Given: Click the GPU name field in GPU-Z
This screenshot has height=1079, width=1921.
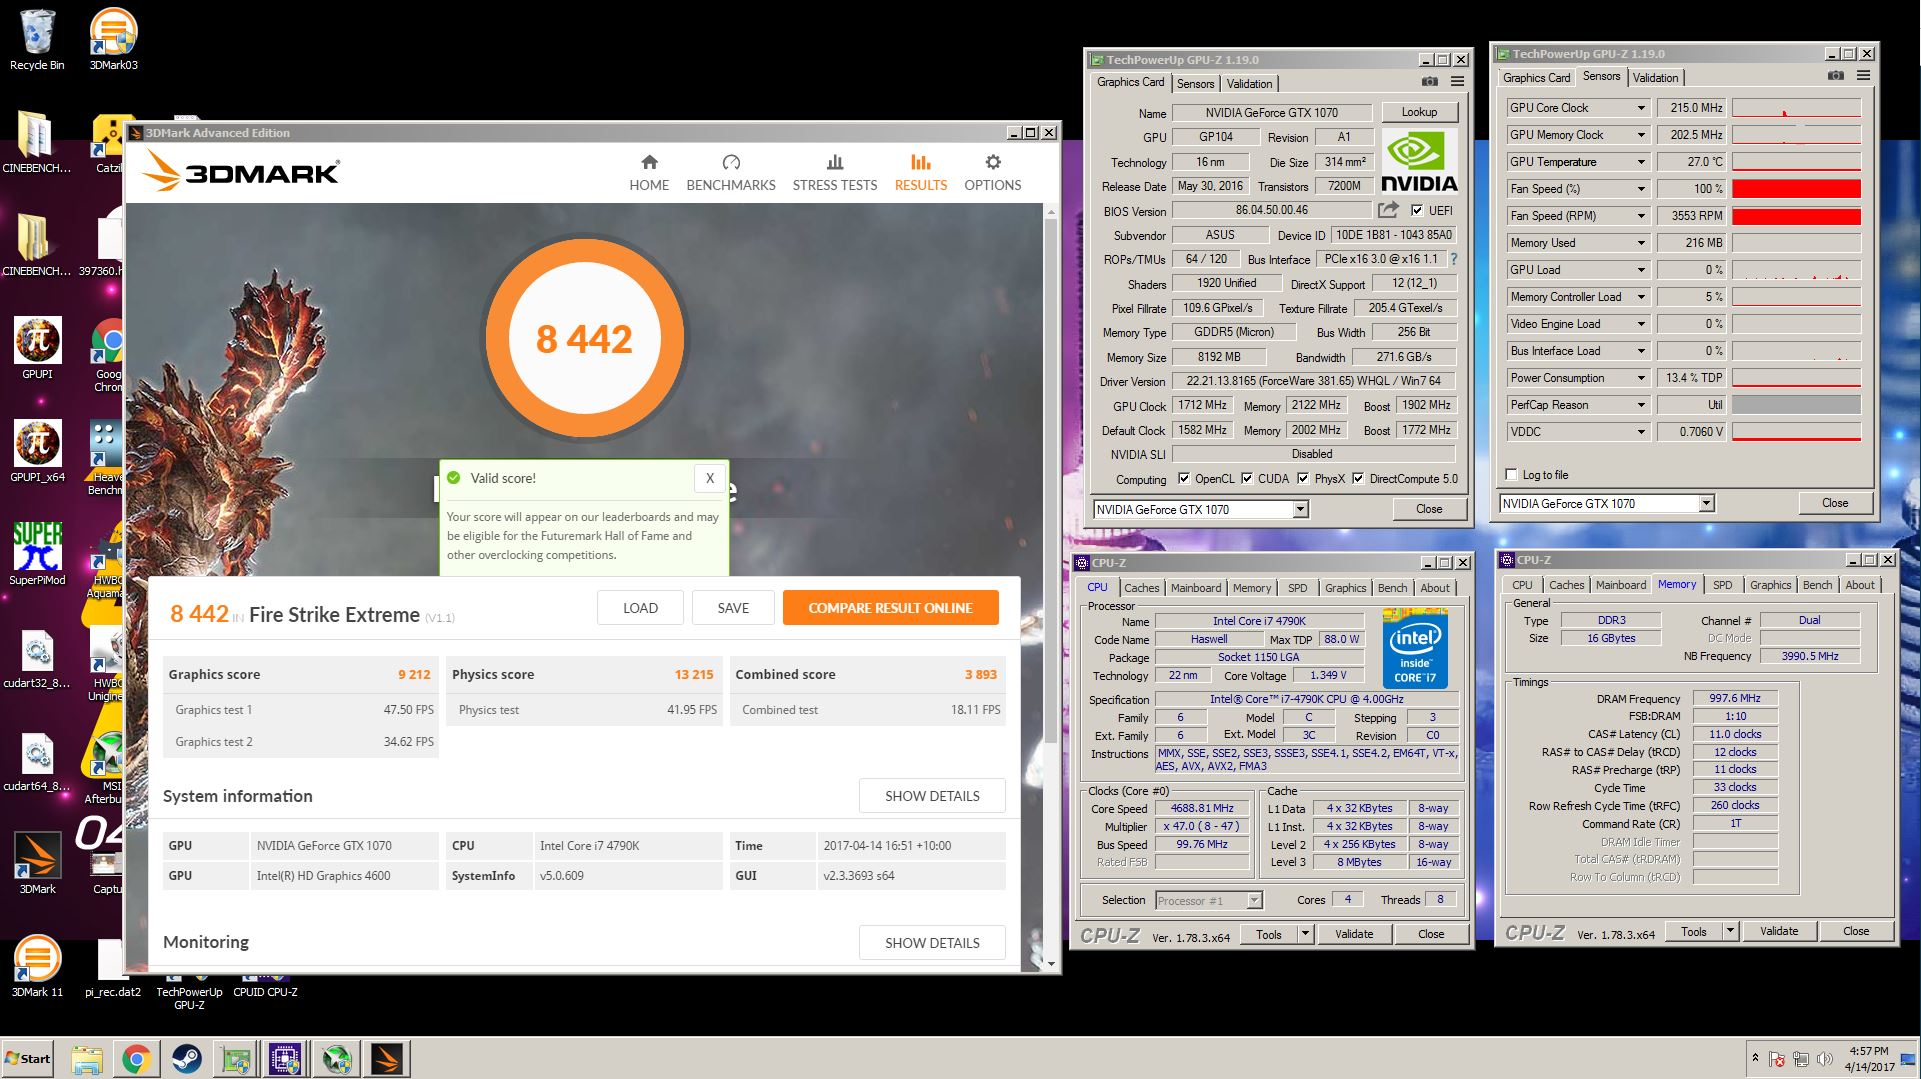Looking at the screenshot, I should (x=1271, y=113).
